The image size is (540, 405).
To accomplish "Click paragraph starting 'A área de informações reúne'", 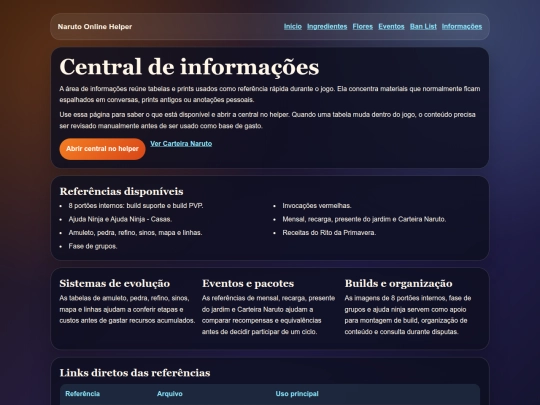I will [x=270, y=94].
